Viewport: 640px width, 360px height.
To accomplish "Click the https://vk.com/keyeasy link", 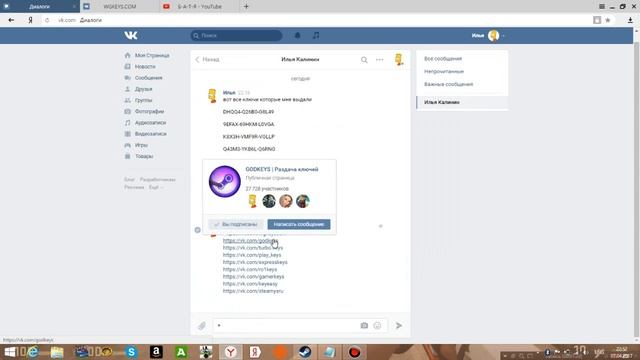I will (250, 284).
